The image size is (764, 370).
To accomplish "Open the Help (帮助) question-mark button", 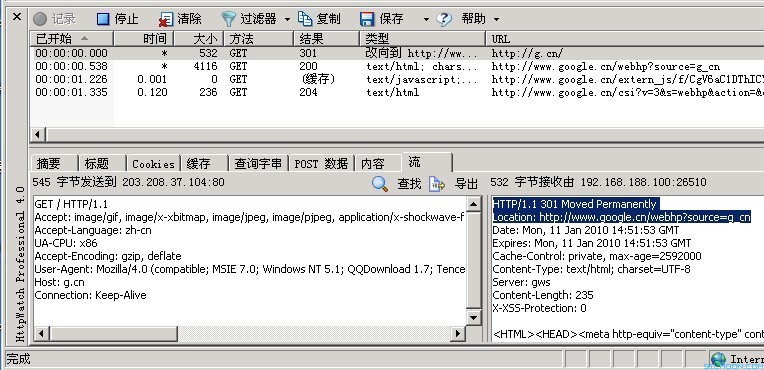I will tap(461, 19).
